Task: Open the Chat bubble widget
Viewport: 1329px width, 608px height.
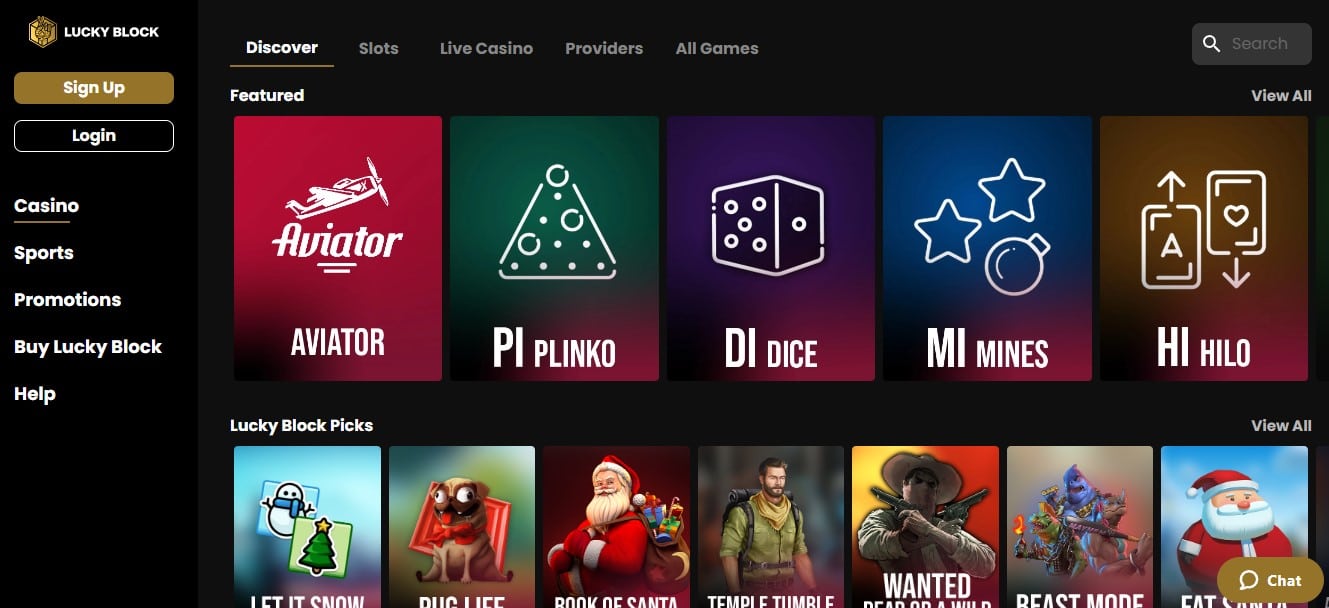Action: click(1270, 580)
